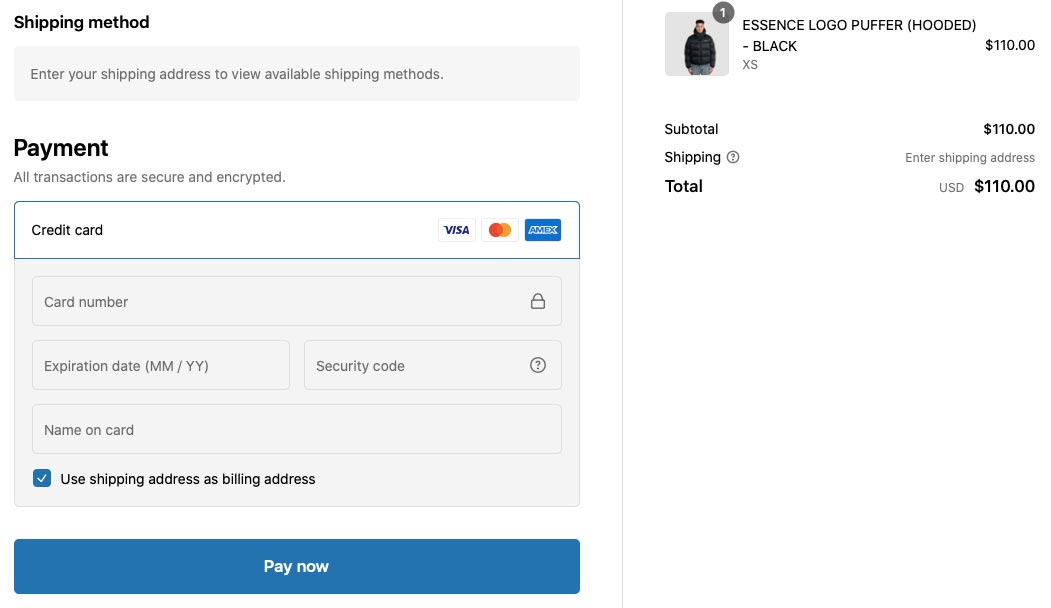Click the Essence Logo Puffer product title

point(859,36)
